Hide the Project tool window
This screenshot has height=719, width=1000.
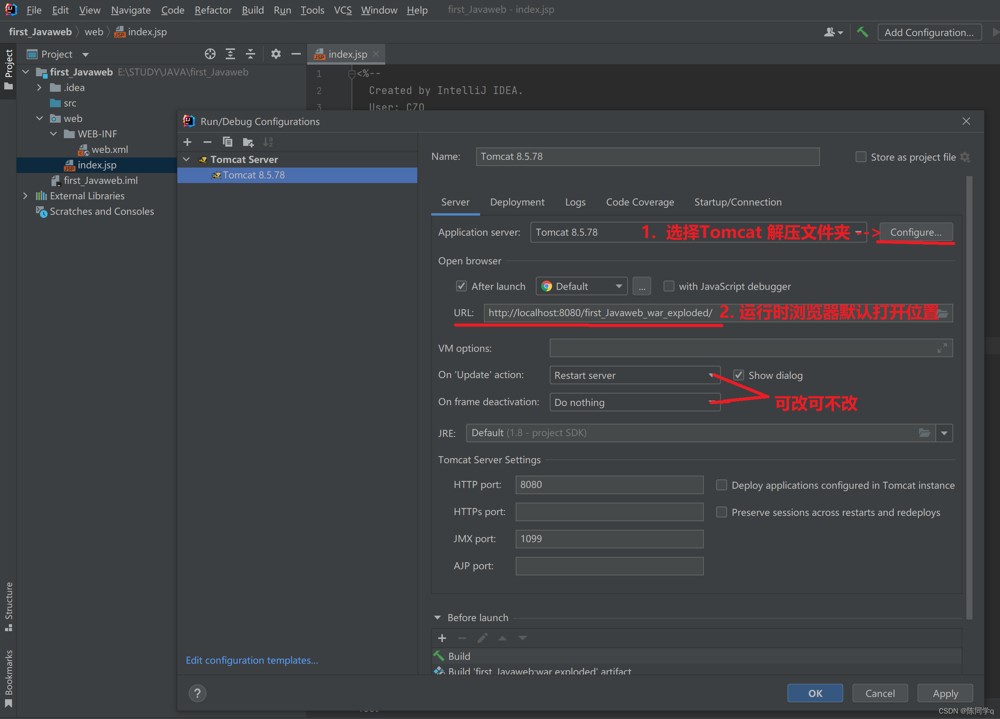[296, 54]
